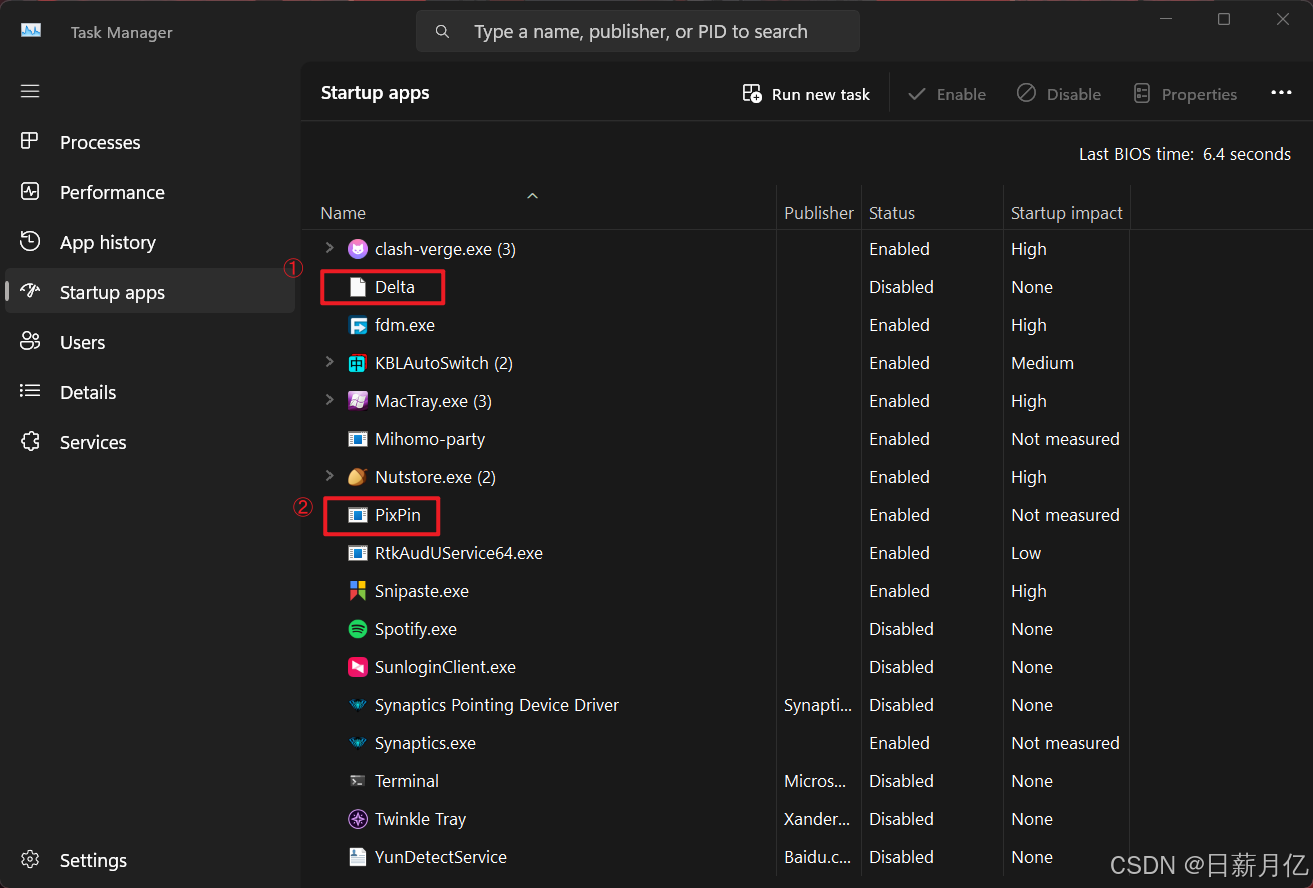Expand the clash-verge.exe group
This screenshot has height=888, width=1313.
[x=329, y=248]
